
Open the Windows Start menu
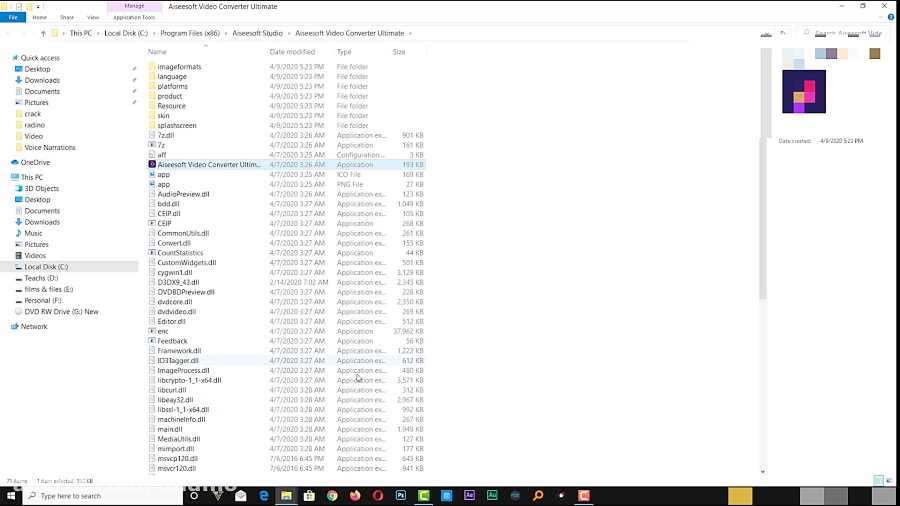[10, 496]
